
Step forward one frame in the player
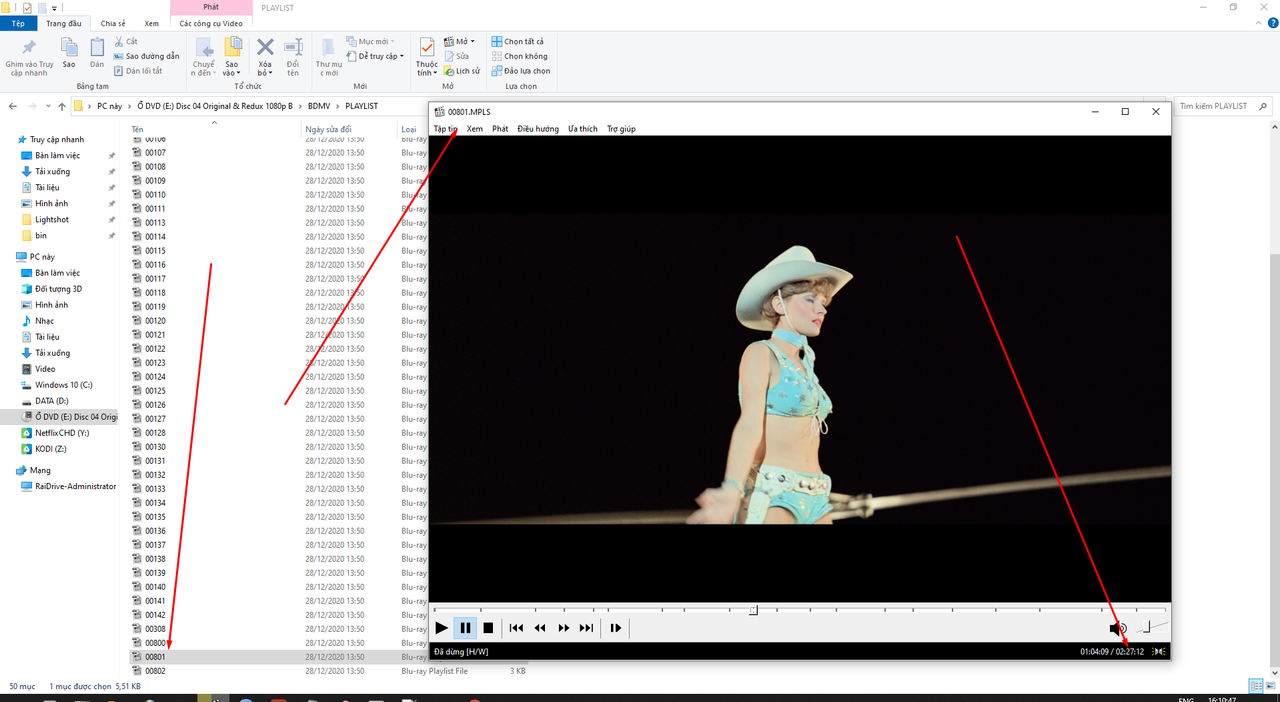[x=616, y=628]
